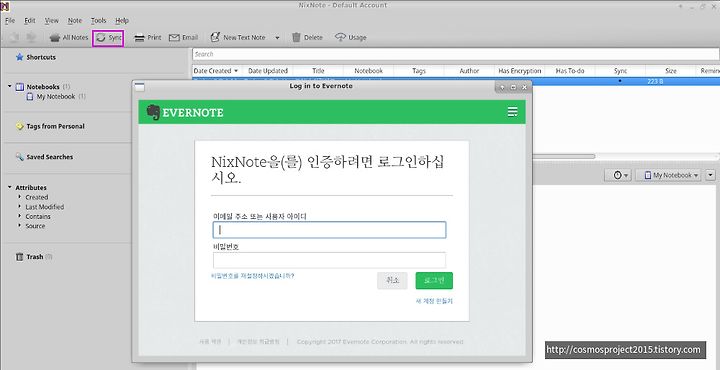720x370 pixels.
Task: Open the privacy policy footer link
Action: (258, 342)
